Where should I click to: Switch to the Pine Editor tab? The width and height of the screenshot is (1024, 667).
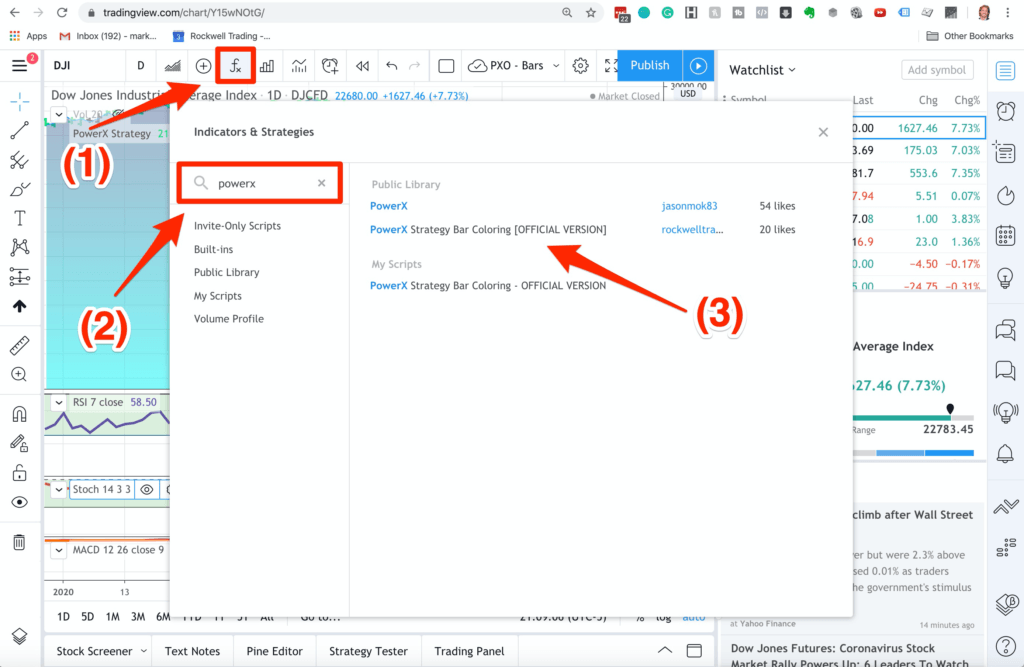pyautogui.click(x=274, y=651)
